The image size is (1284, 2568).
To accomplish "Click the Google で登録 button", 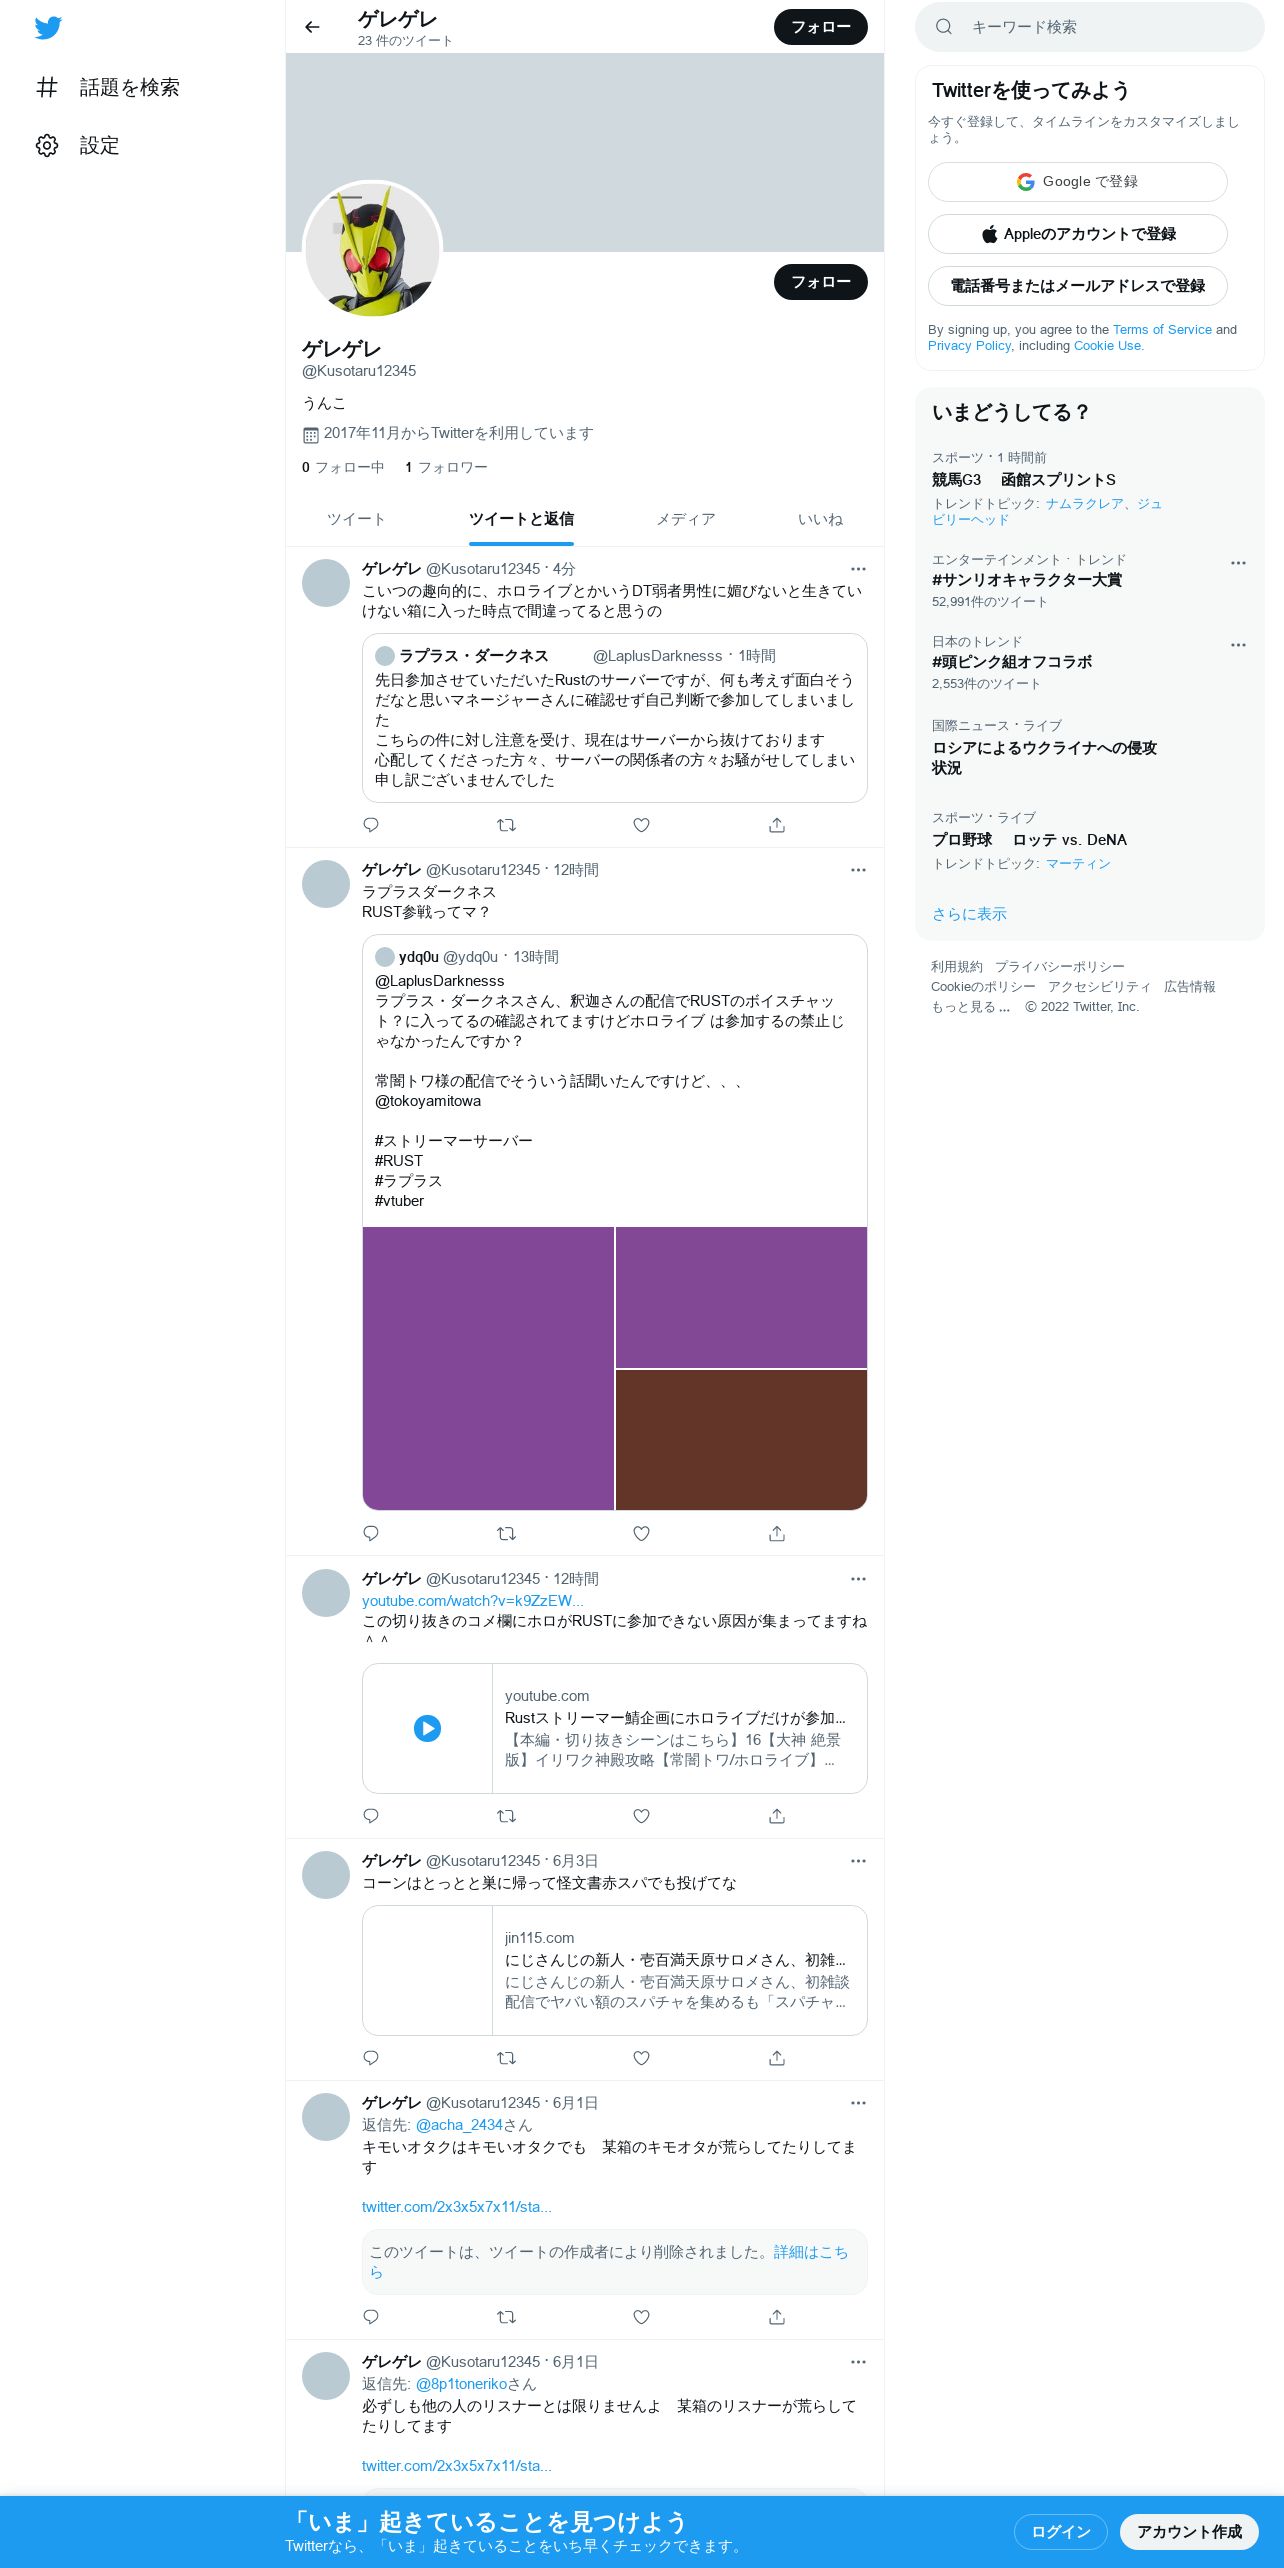I will [1078, 182].
